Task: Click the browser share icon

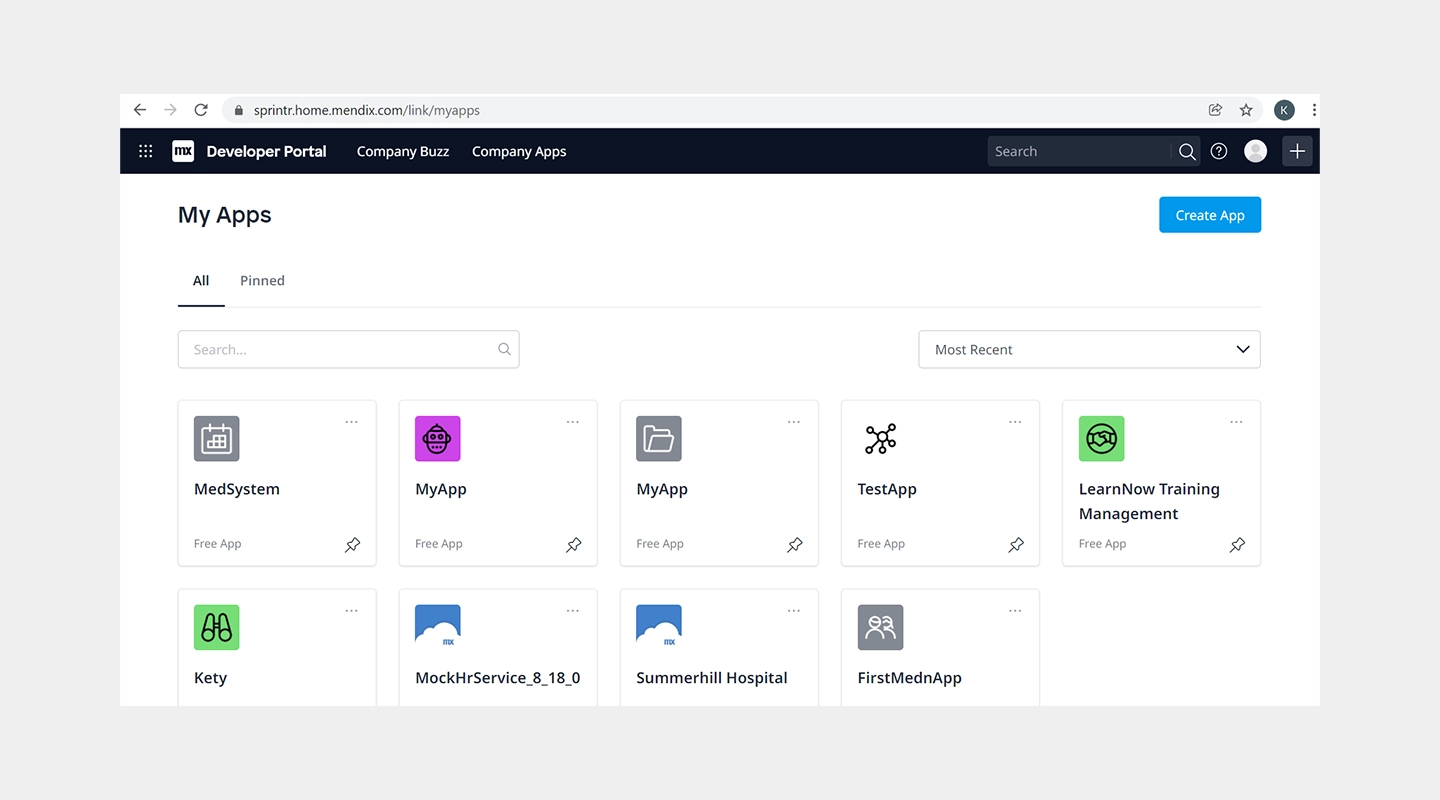Action: 1215,110
